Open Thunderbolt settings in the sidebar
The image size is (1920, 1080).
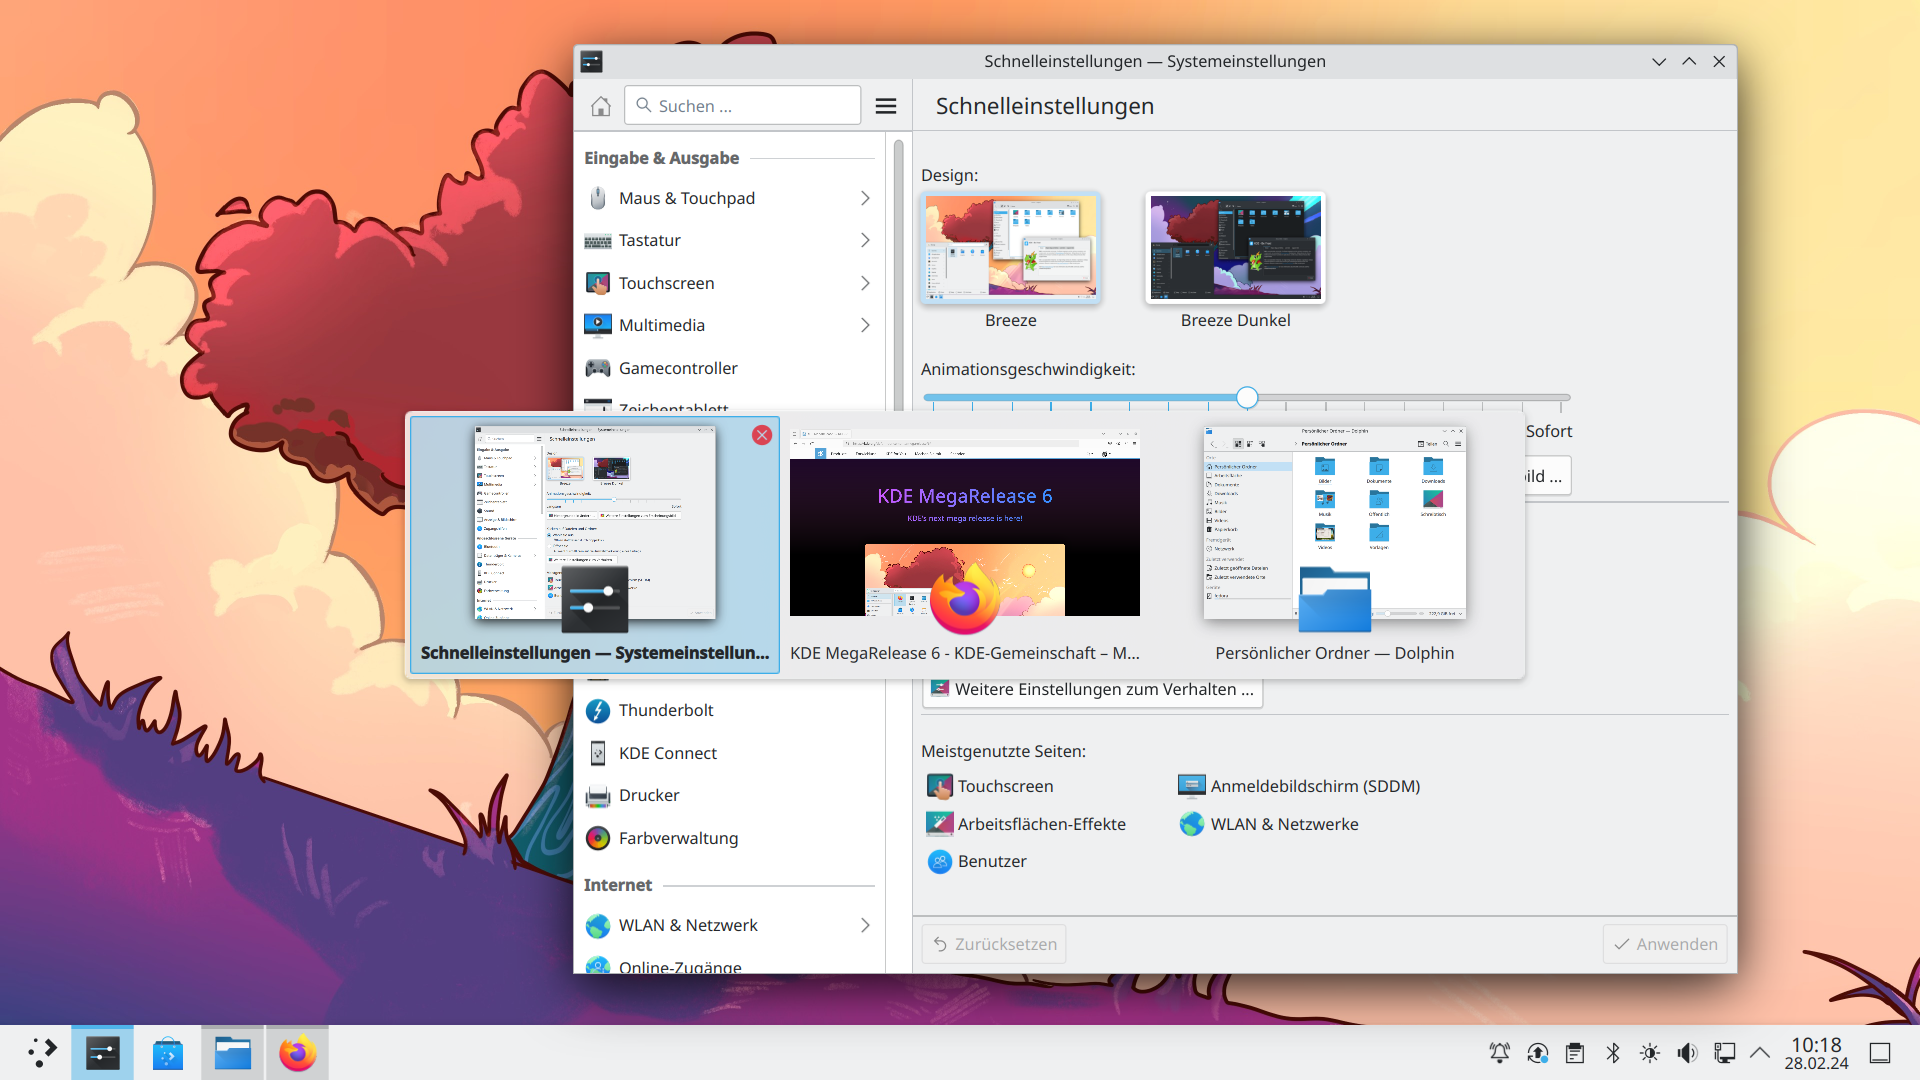[x=665, y=710]
